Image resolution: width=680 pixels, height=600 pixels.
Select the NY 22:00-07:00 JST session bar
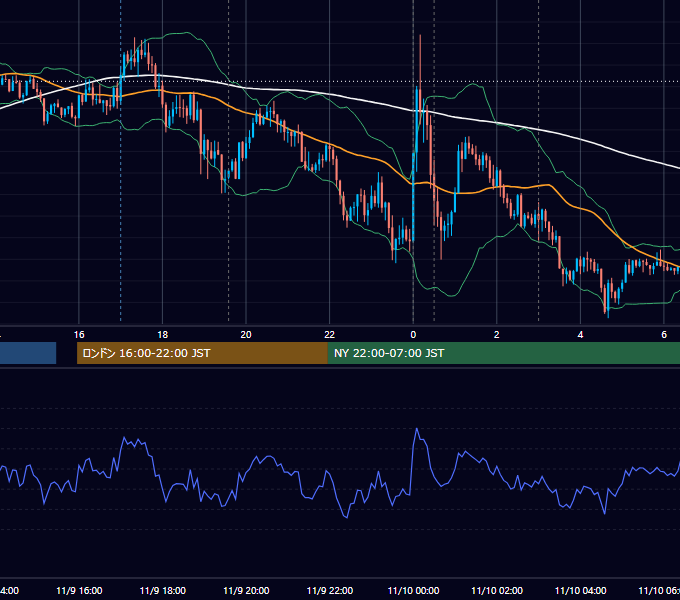pyautogui.click(x=504, y=353)
